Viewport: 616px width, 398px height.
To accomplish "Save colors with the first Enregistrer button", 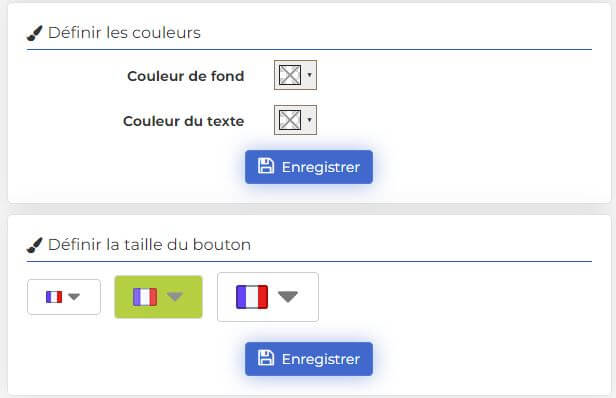I will [309, 167].
